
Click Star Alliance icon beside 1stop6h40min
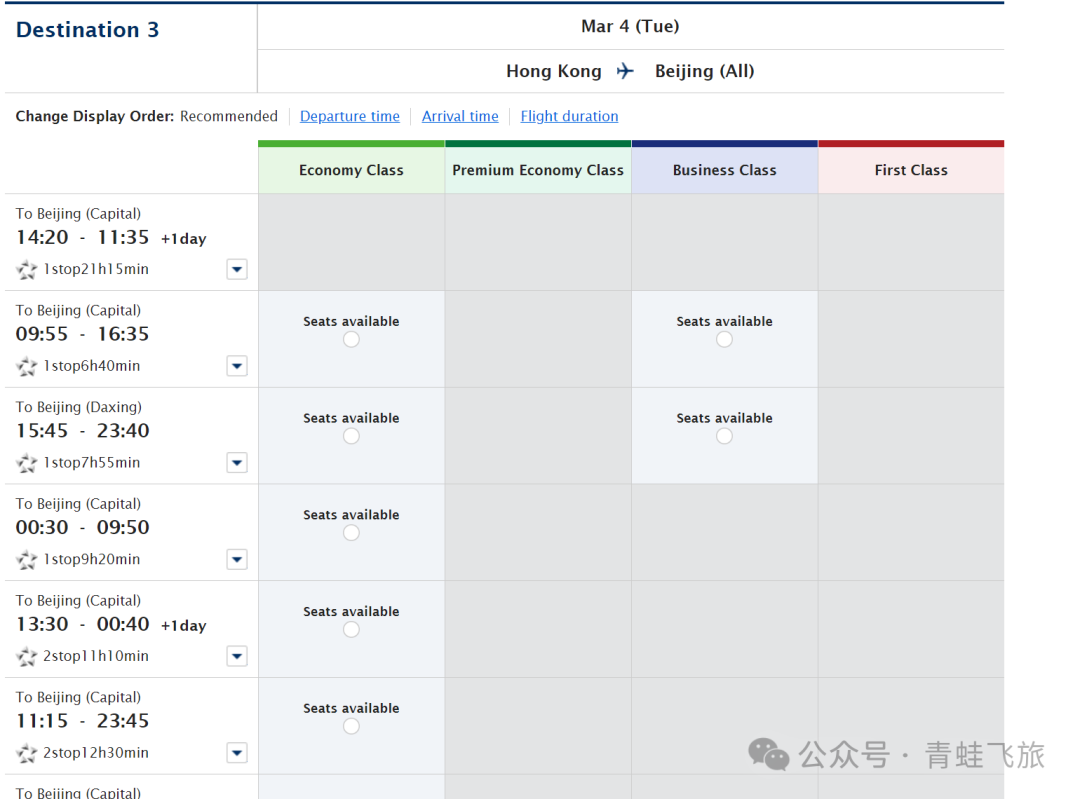pos(27,366)
